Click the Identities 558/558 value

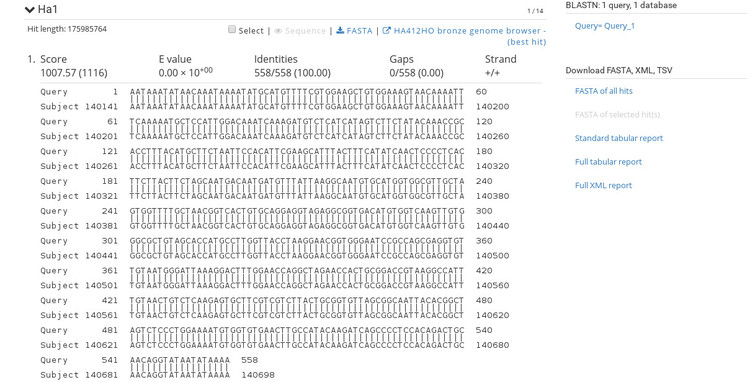[292, 73]
